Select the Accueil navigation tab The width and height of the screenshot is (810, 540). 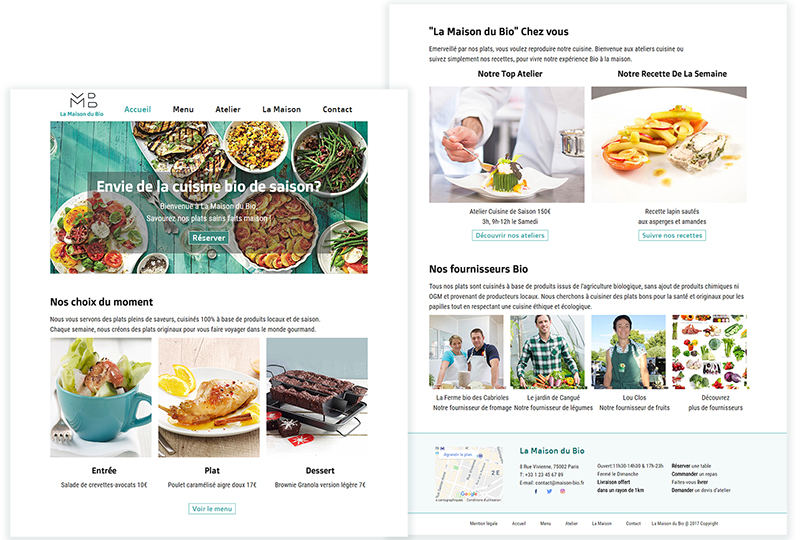[x=137, y=110]
